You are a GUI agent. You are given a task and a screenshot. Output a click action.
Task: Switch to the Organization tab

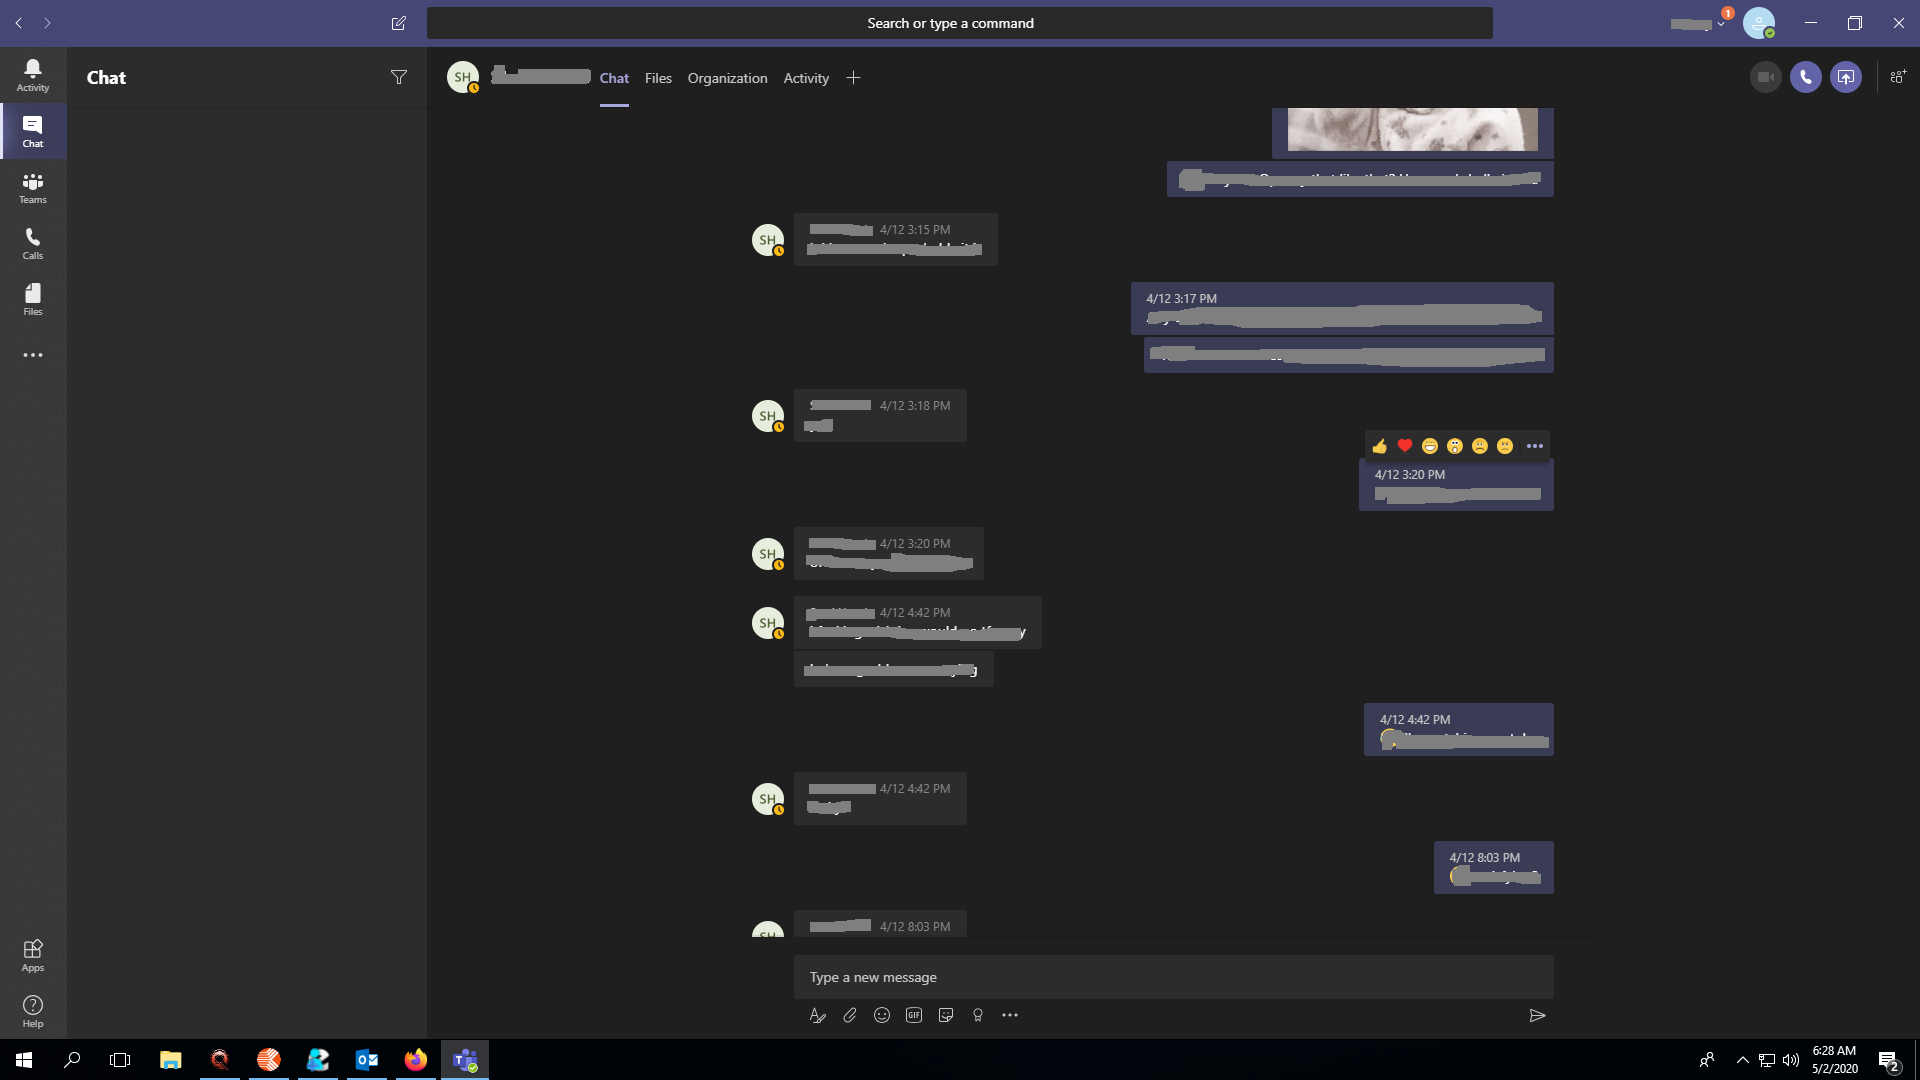click(727, 78)
